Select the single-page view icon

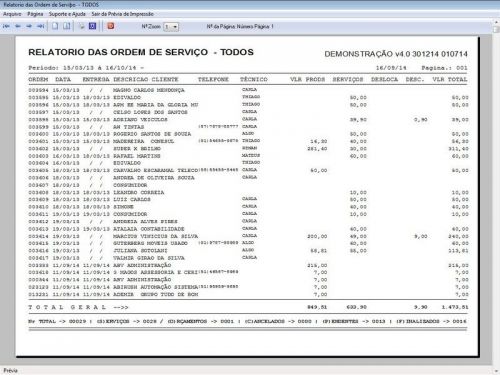point(55,26)
